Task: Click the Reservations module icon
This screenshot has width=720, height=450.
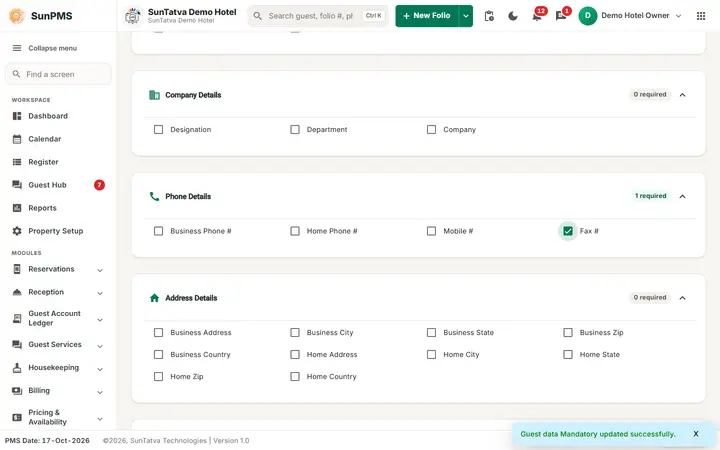Action: (17, 269)
